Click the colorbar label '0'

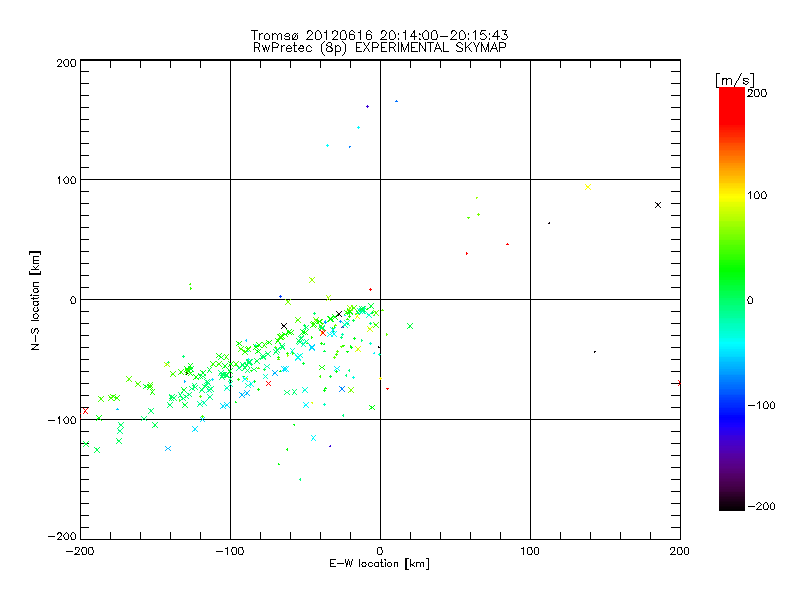coord(750,300)
